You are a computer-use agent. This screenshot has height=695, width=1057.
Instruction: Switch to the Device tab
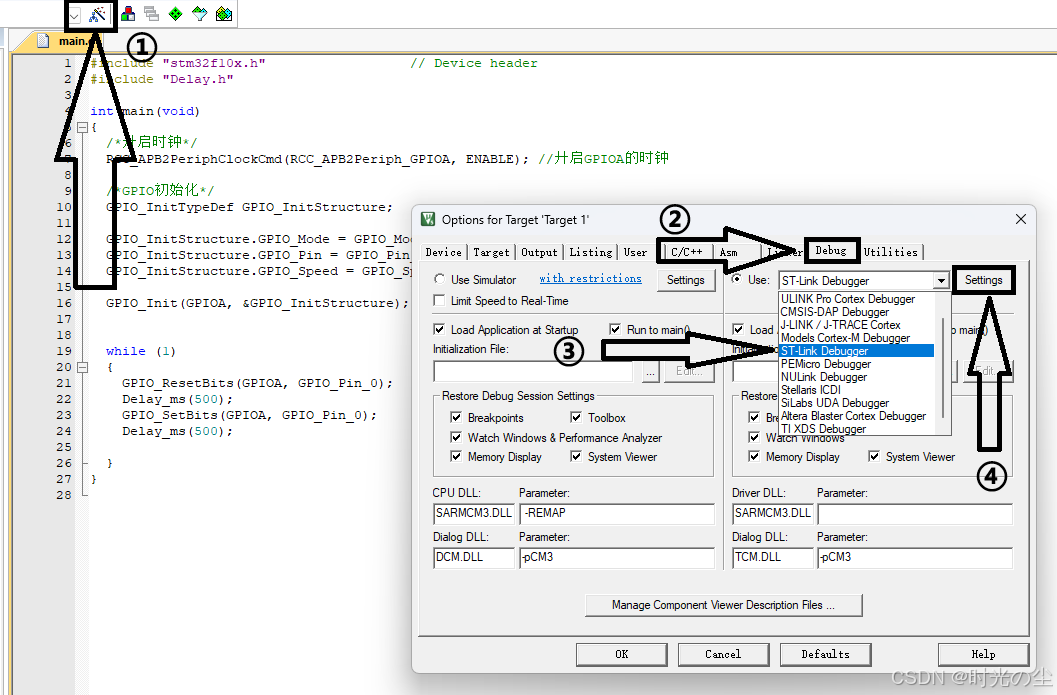point(444,252)
